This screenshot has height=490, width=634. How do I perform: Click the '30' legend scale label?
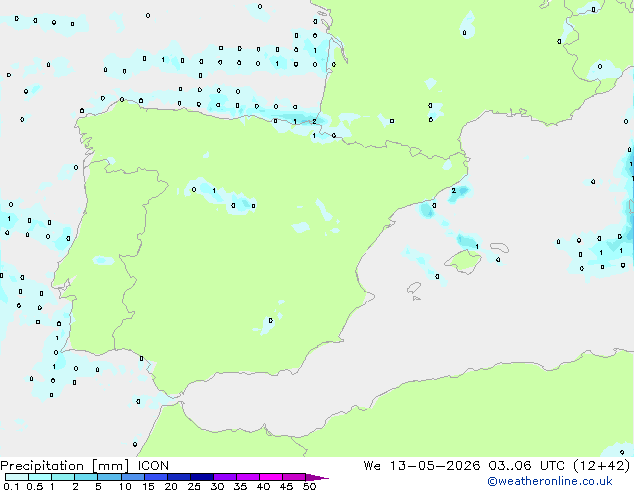[x=217, y=486]
